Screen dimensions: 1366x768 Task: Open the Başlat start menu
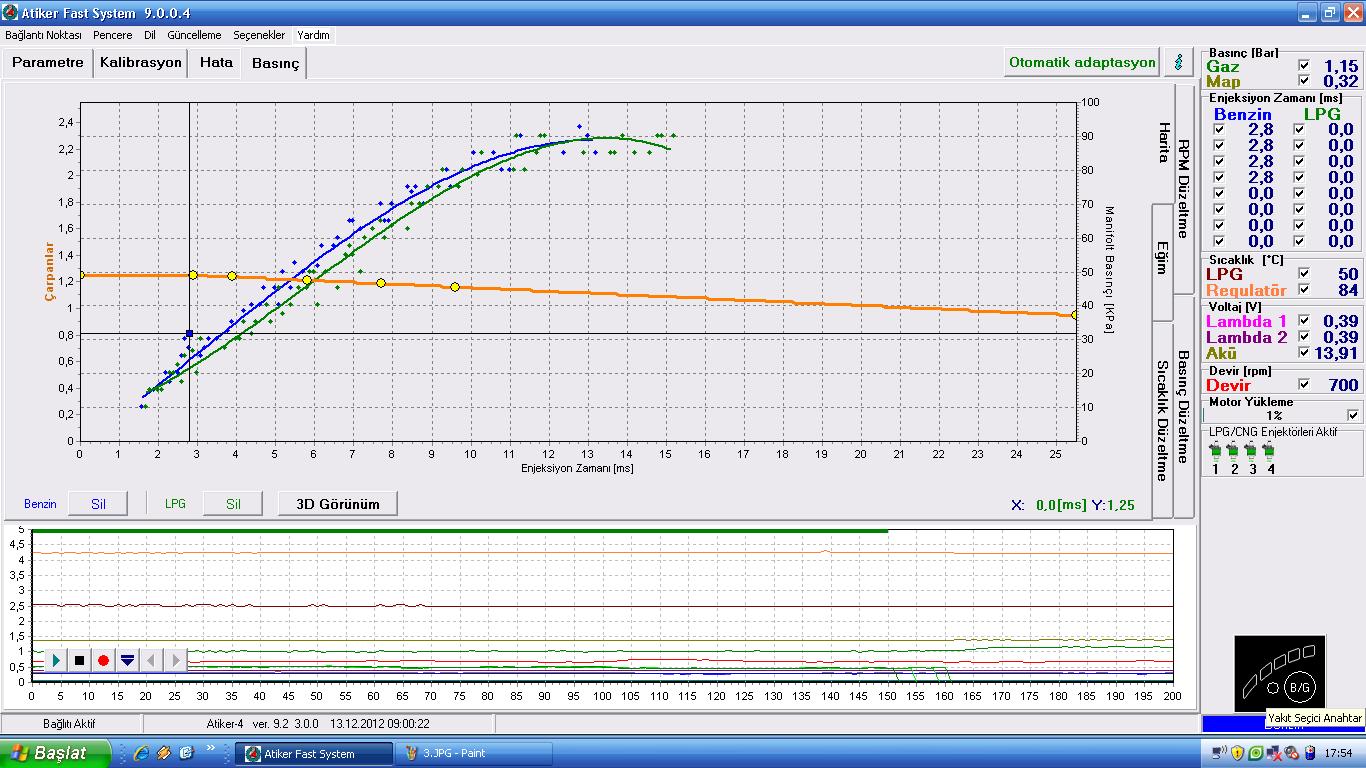pyautogui.click(x=55, y=753)
